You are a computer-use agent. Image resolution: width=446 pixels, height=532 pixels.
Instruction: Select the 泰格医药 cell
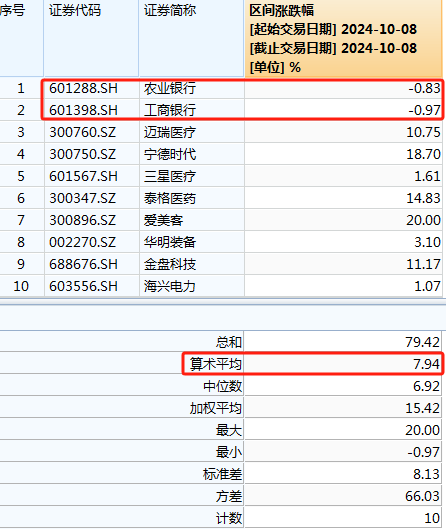[x=192, y=198]
